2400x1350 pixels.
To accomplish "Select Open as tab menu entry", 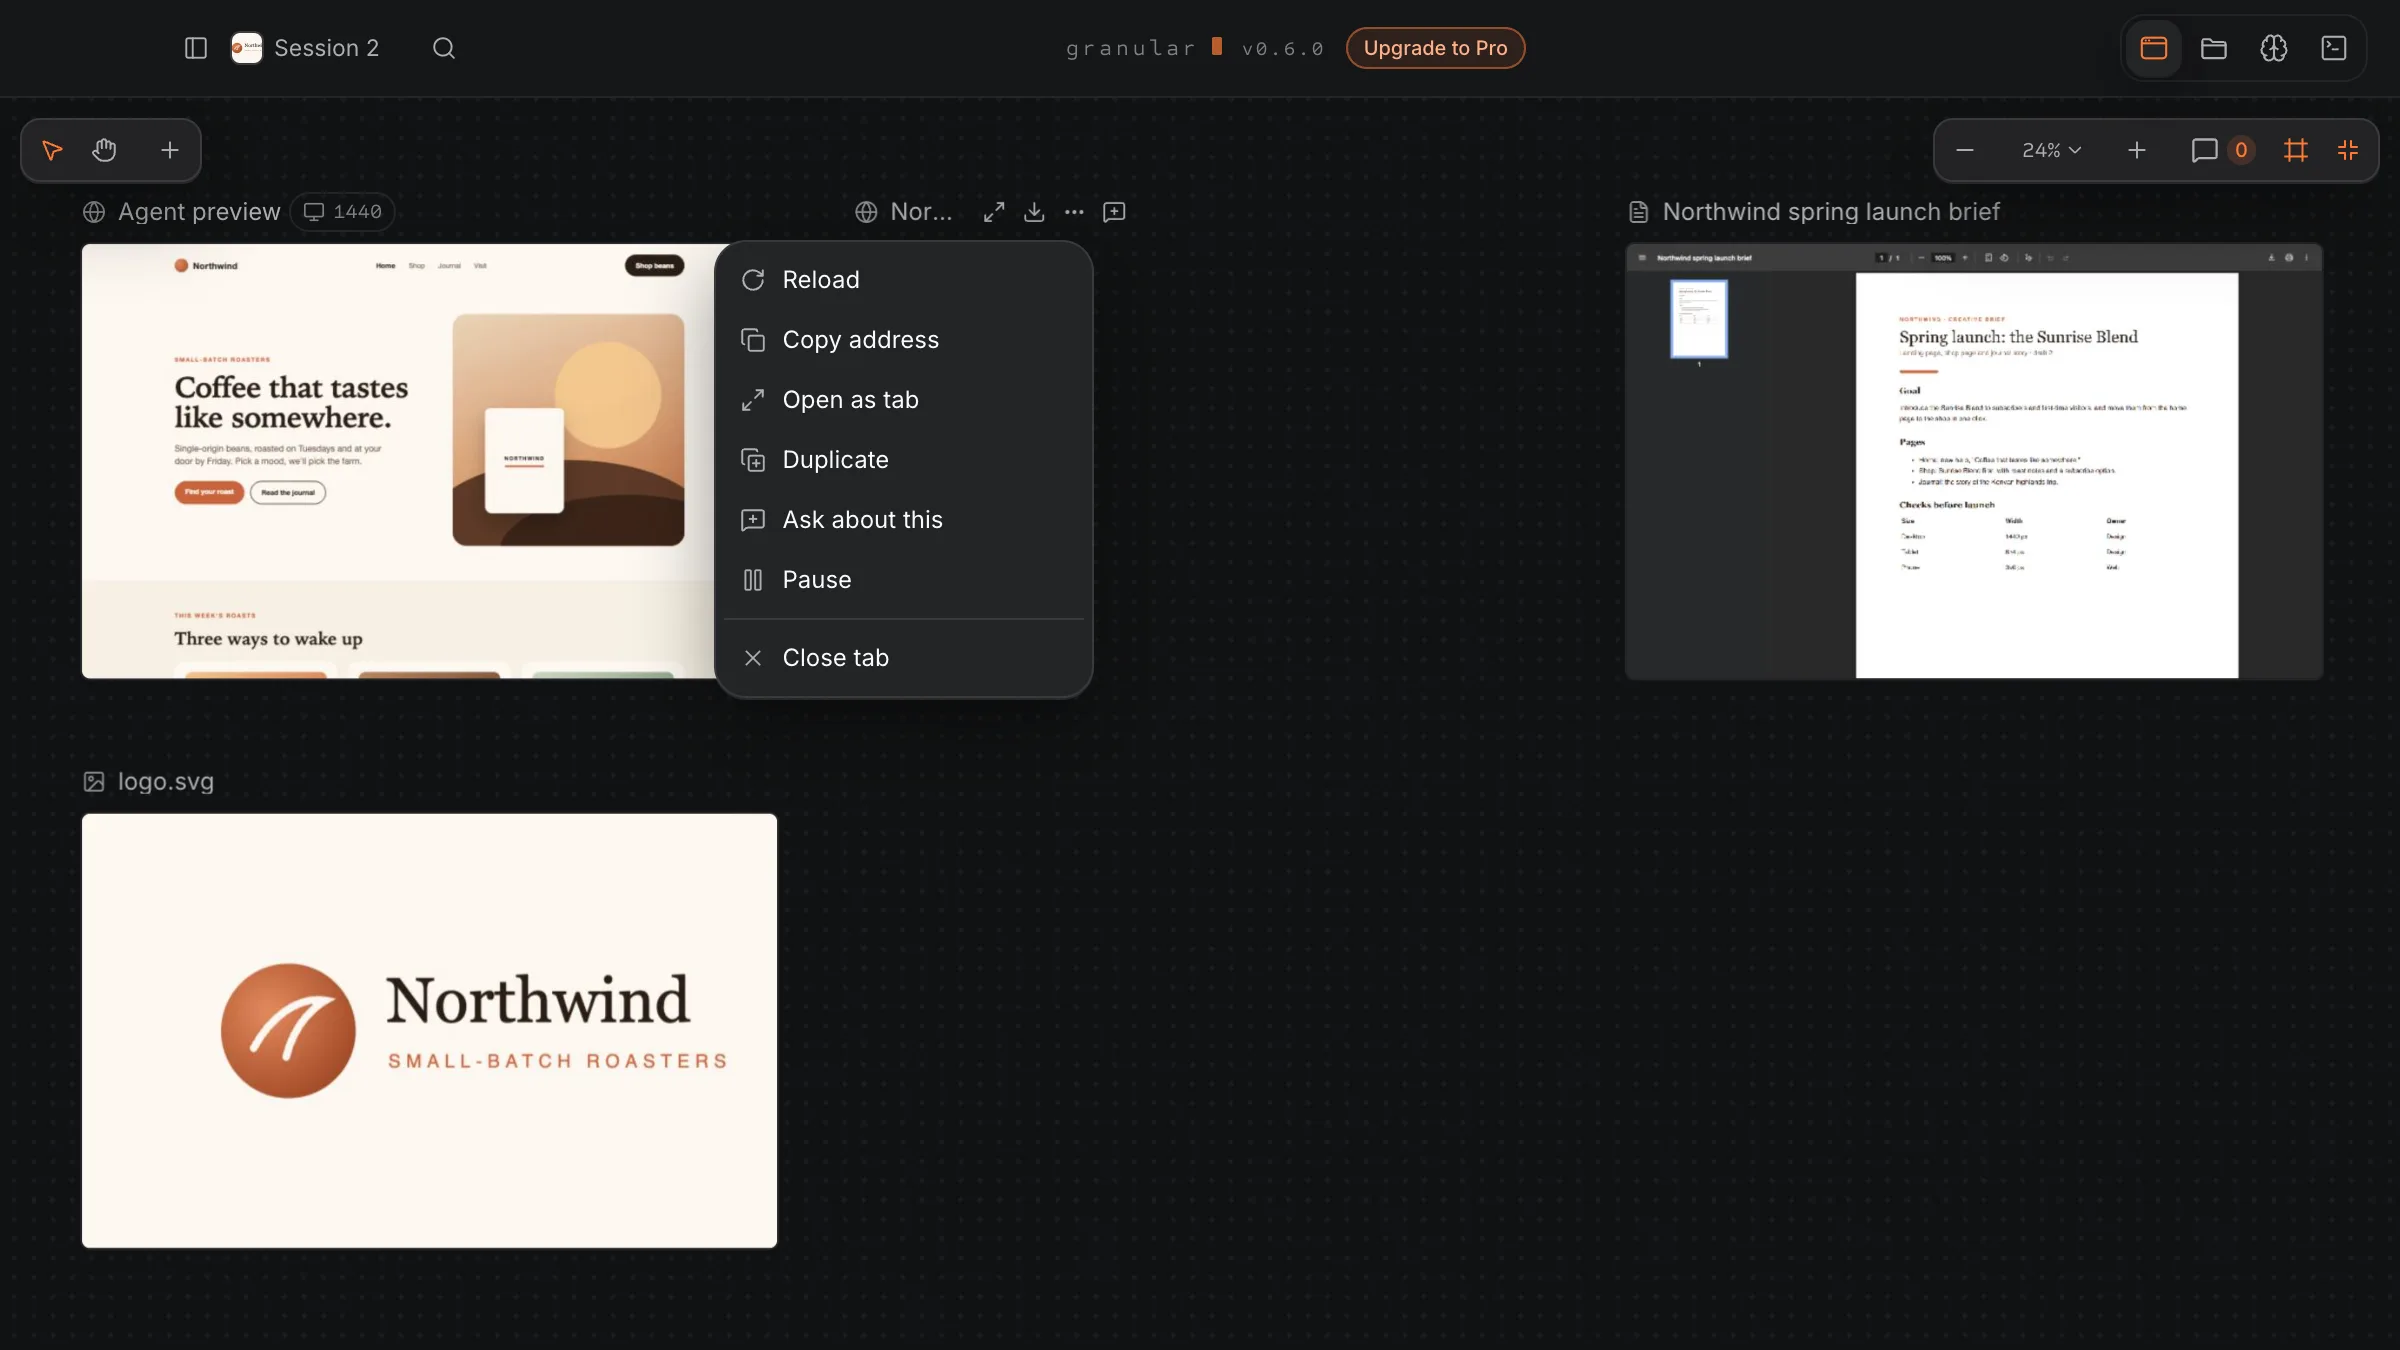I will [x=904, y=400].
